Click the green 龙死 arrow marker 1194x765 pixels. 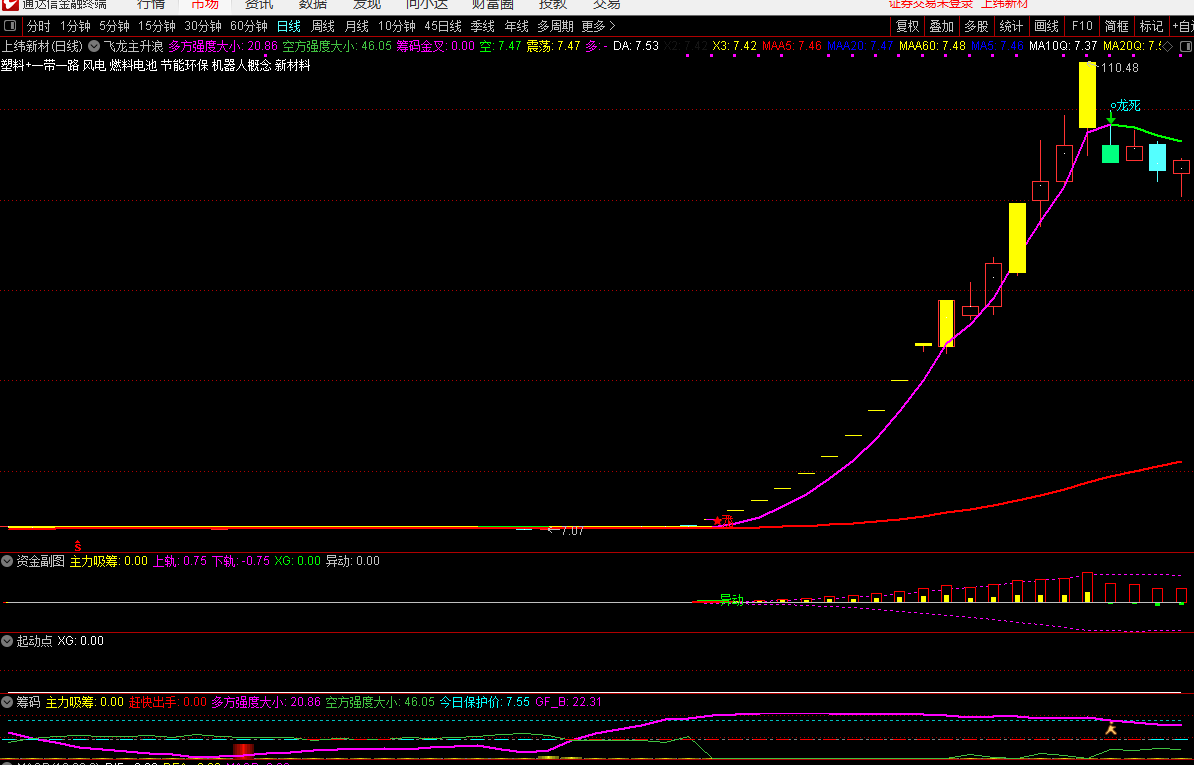tap(1111, 118)
